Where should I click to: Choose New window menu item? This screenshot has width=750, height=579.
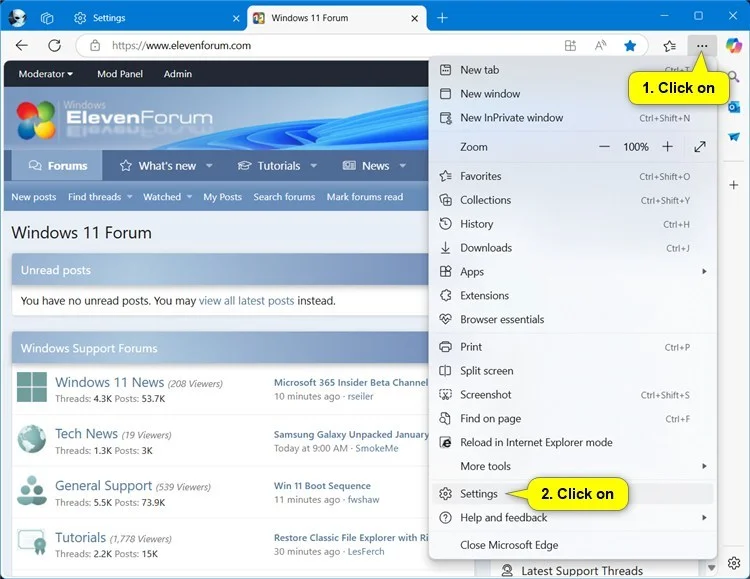(573, 94)
